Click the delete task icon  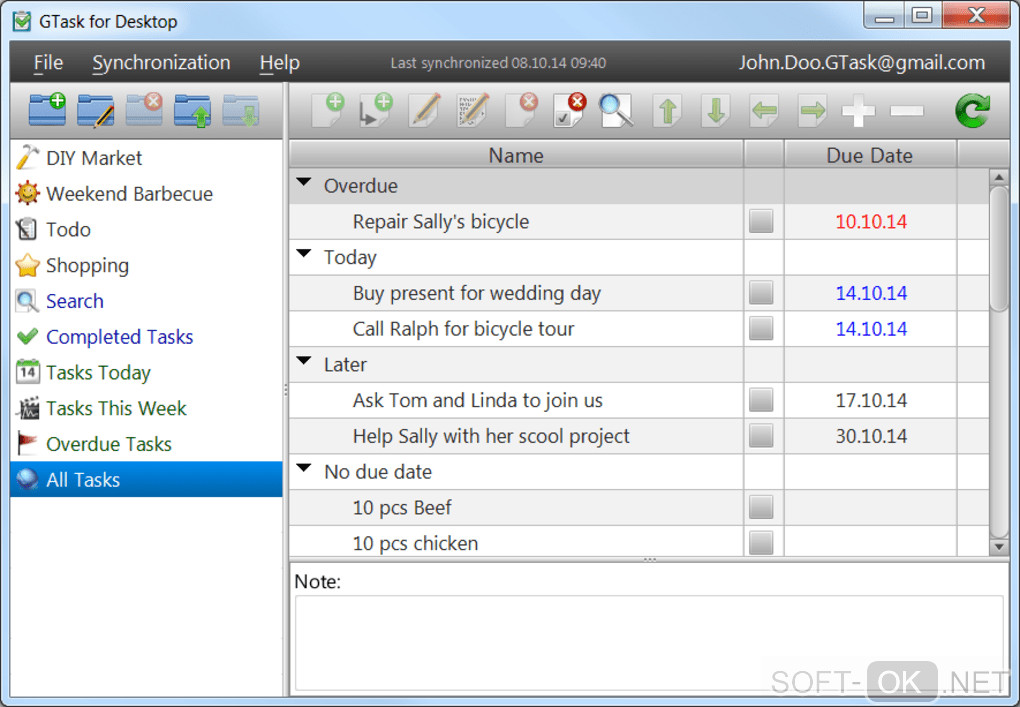tap(522, 110)
